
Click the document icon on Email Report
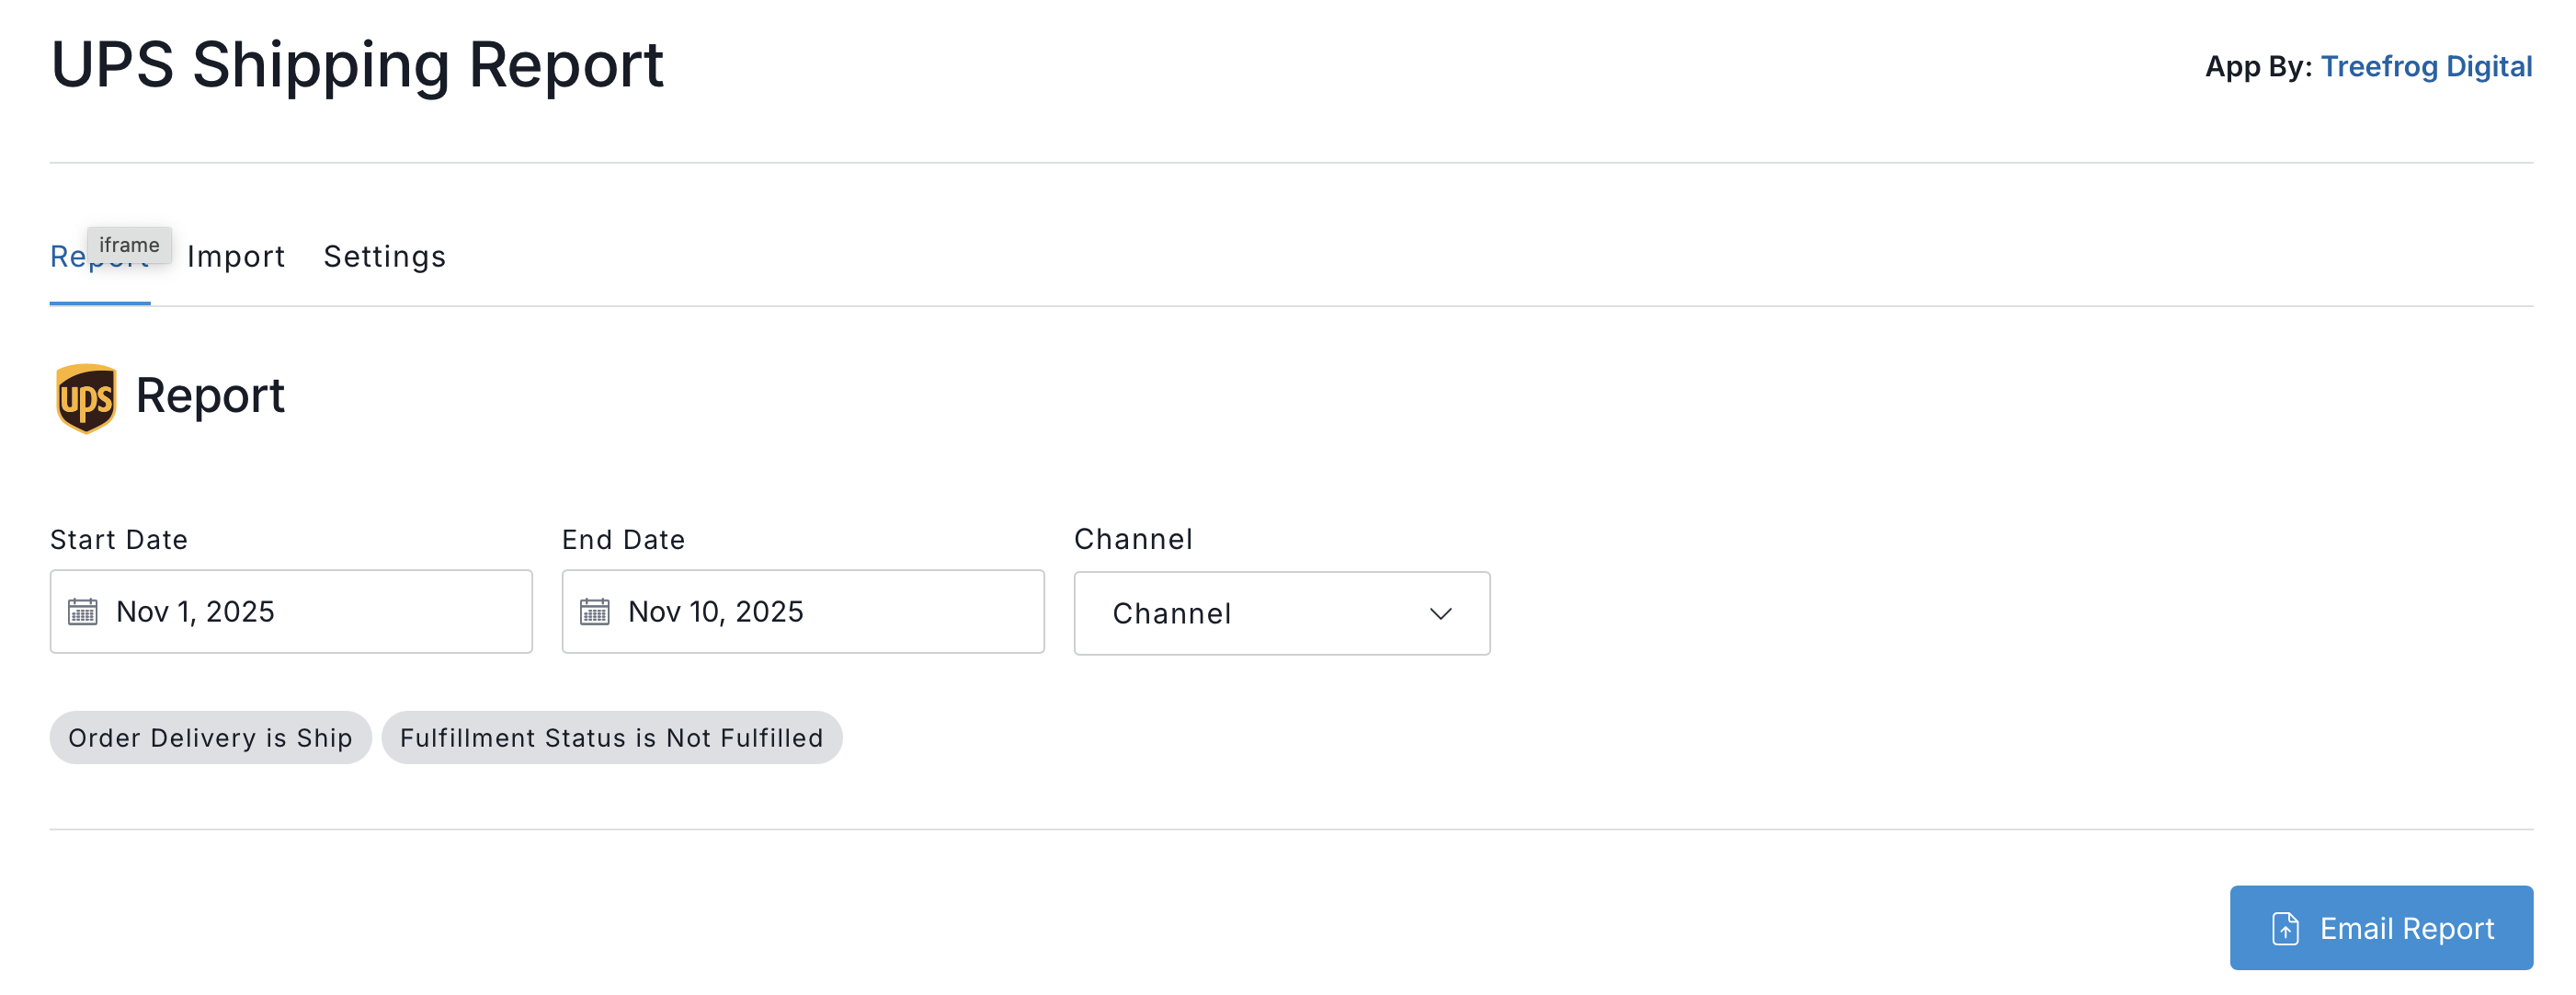[x=2285, y=928]
